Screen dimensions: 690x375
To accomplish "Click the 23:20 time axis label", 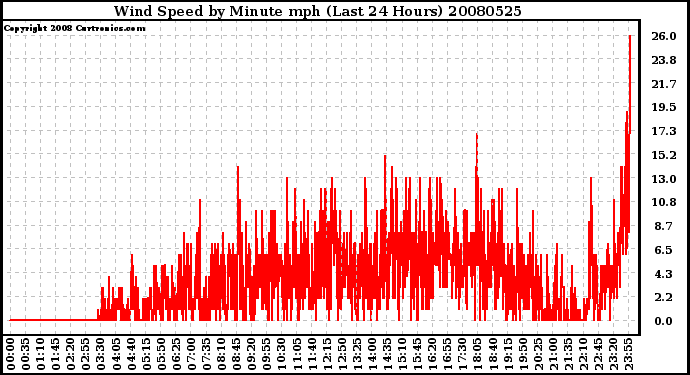I will (614, 354).
